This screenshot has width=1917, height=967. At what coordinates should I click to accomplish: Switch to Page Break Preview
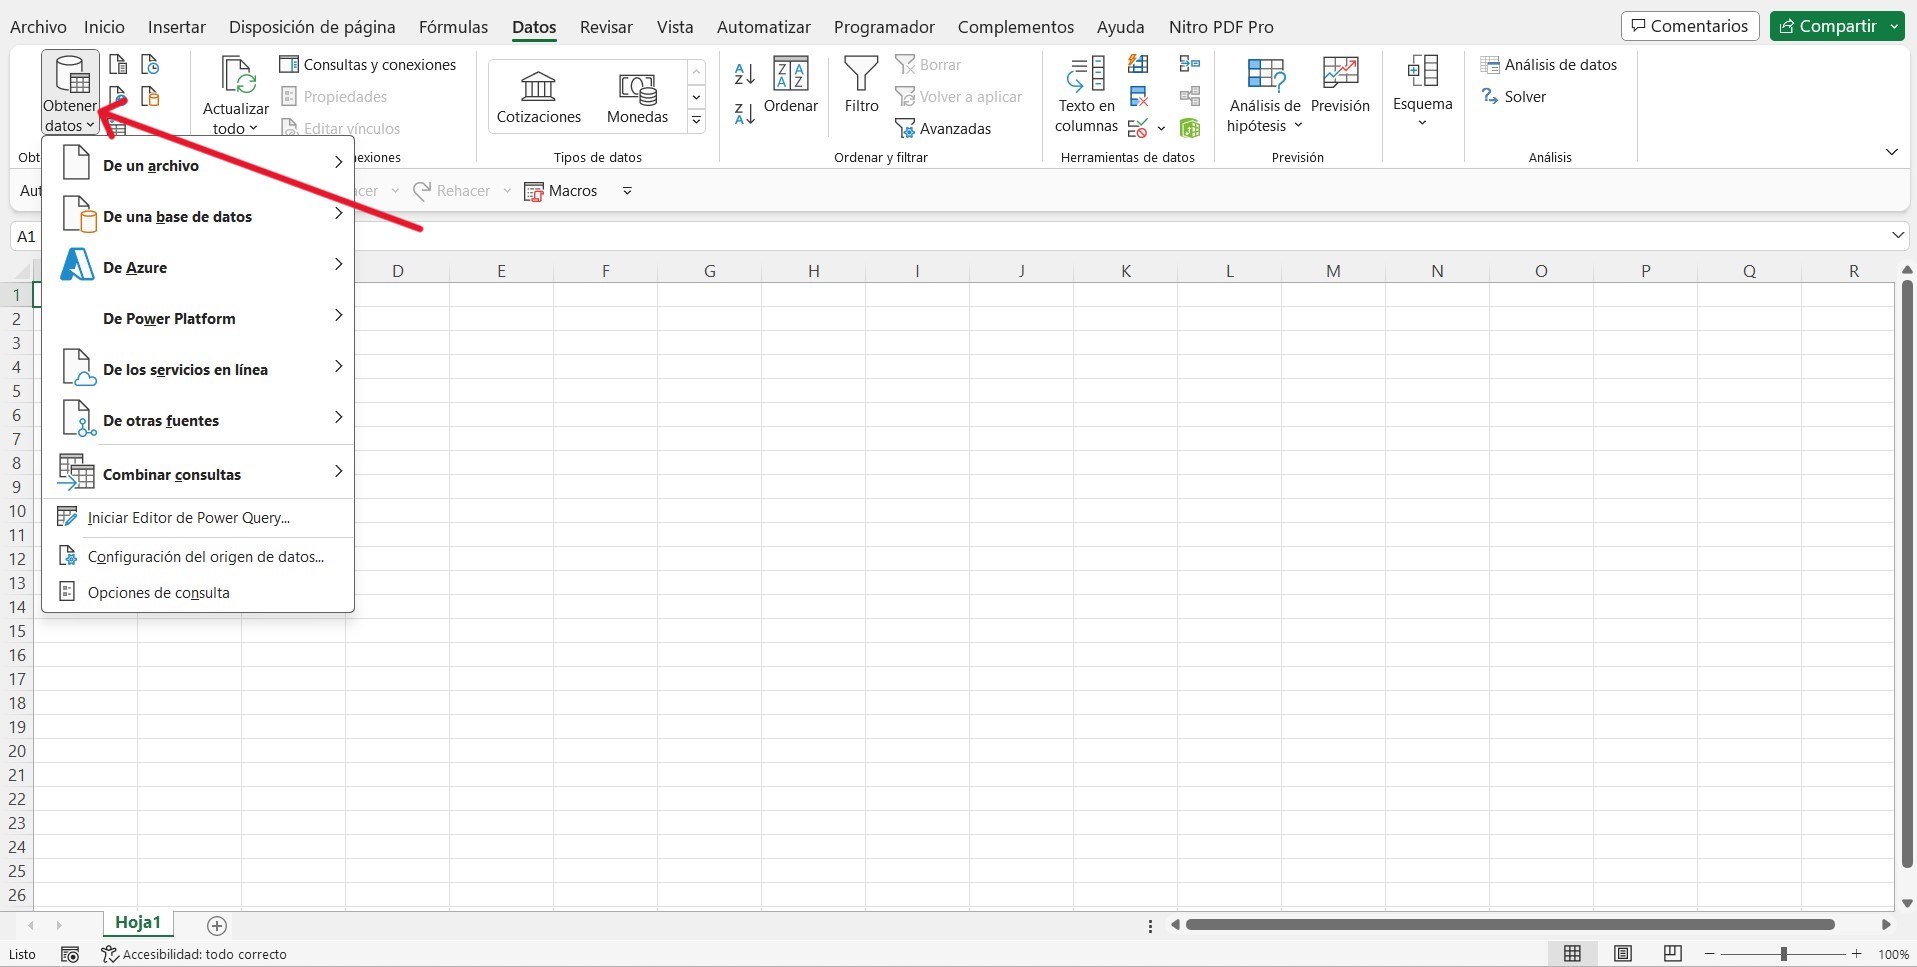[1672, 954]
